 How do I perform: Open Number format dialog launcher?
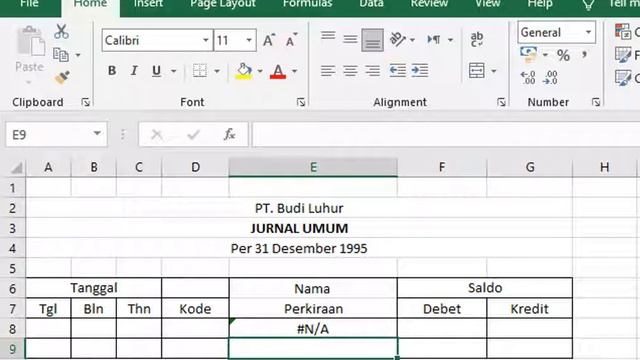coord(596,102)
